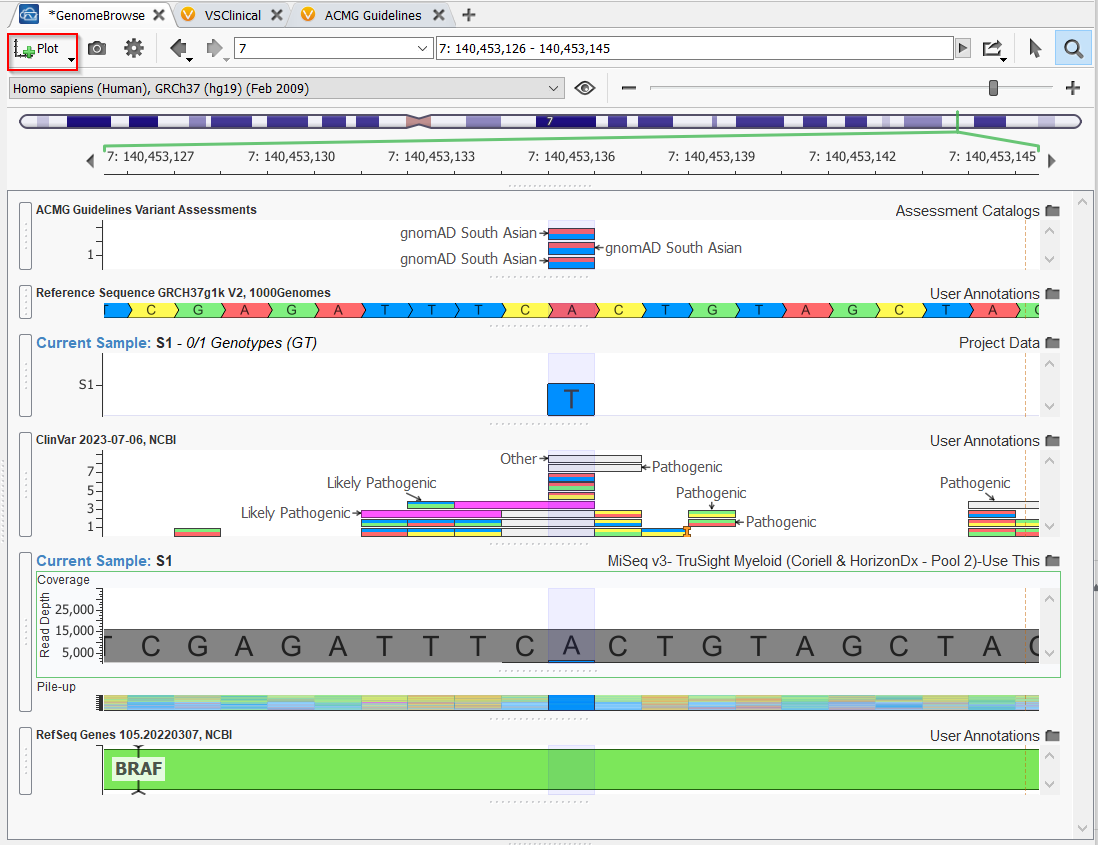The image size is (1098, 845).
Task: Open Assessment Catalogs folder icon
Action: [1052, 211]
